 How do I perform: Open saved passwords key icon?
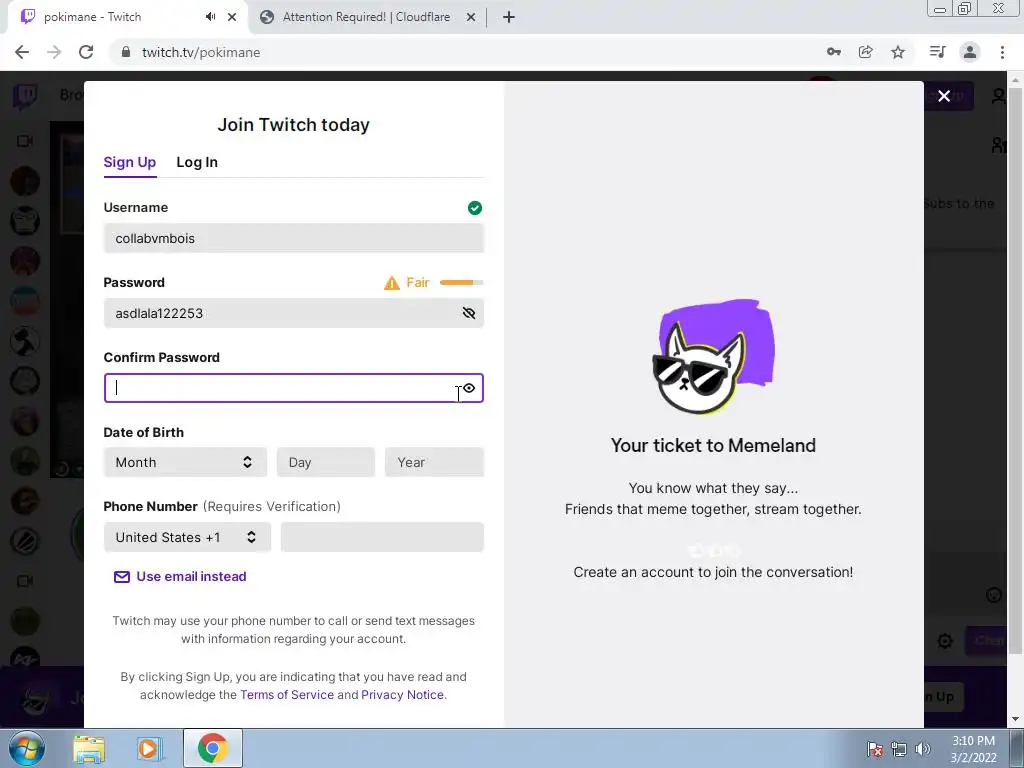(833, 52)
